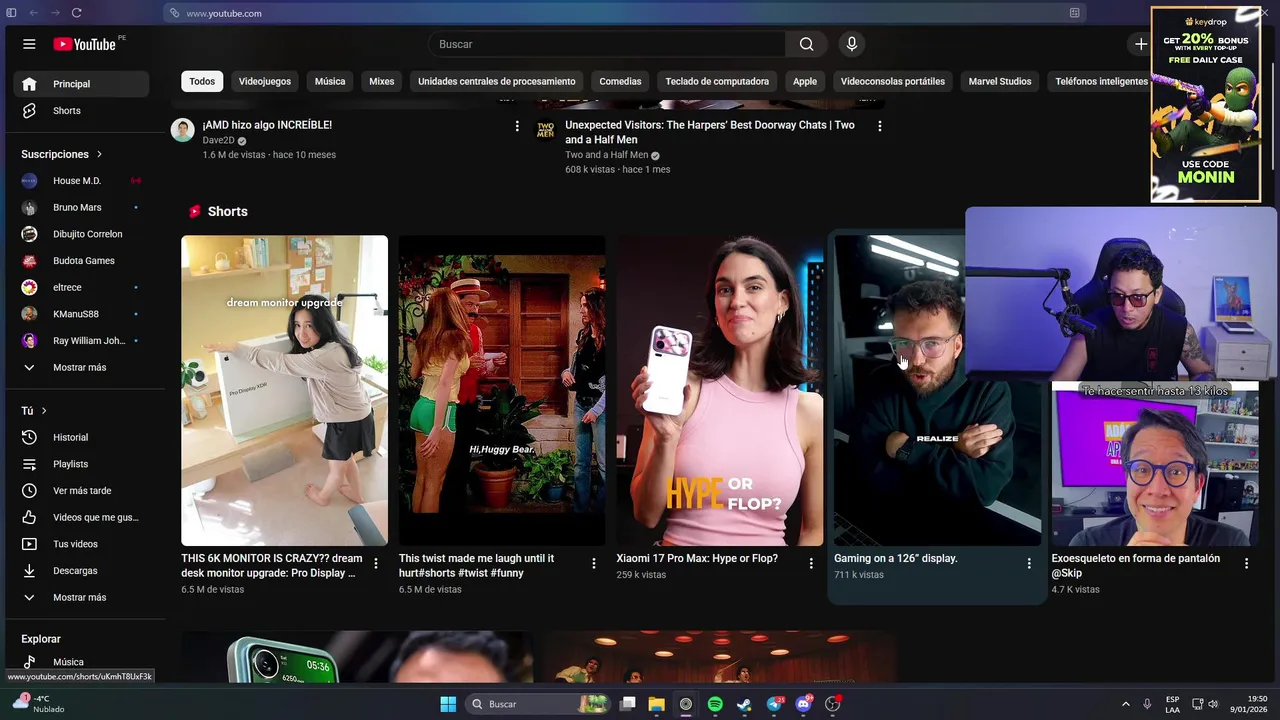Open options for AMD hizo algo video
Image resolution: width=1280 pixels, height=720 pixels.
[517, 126]
